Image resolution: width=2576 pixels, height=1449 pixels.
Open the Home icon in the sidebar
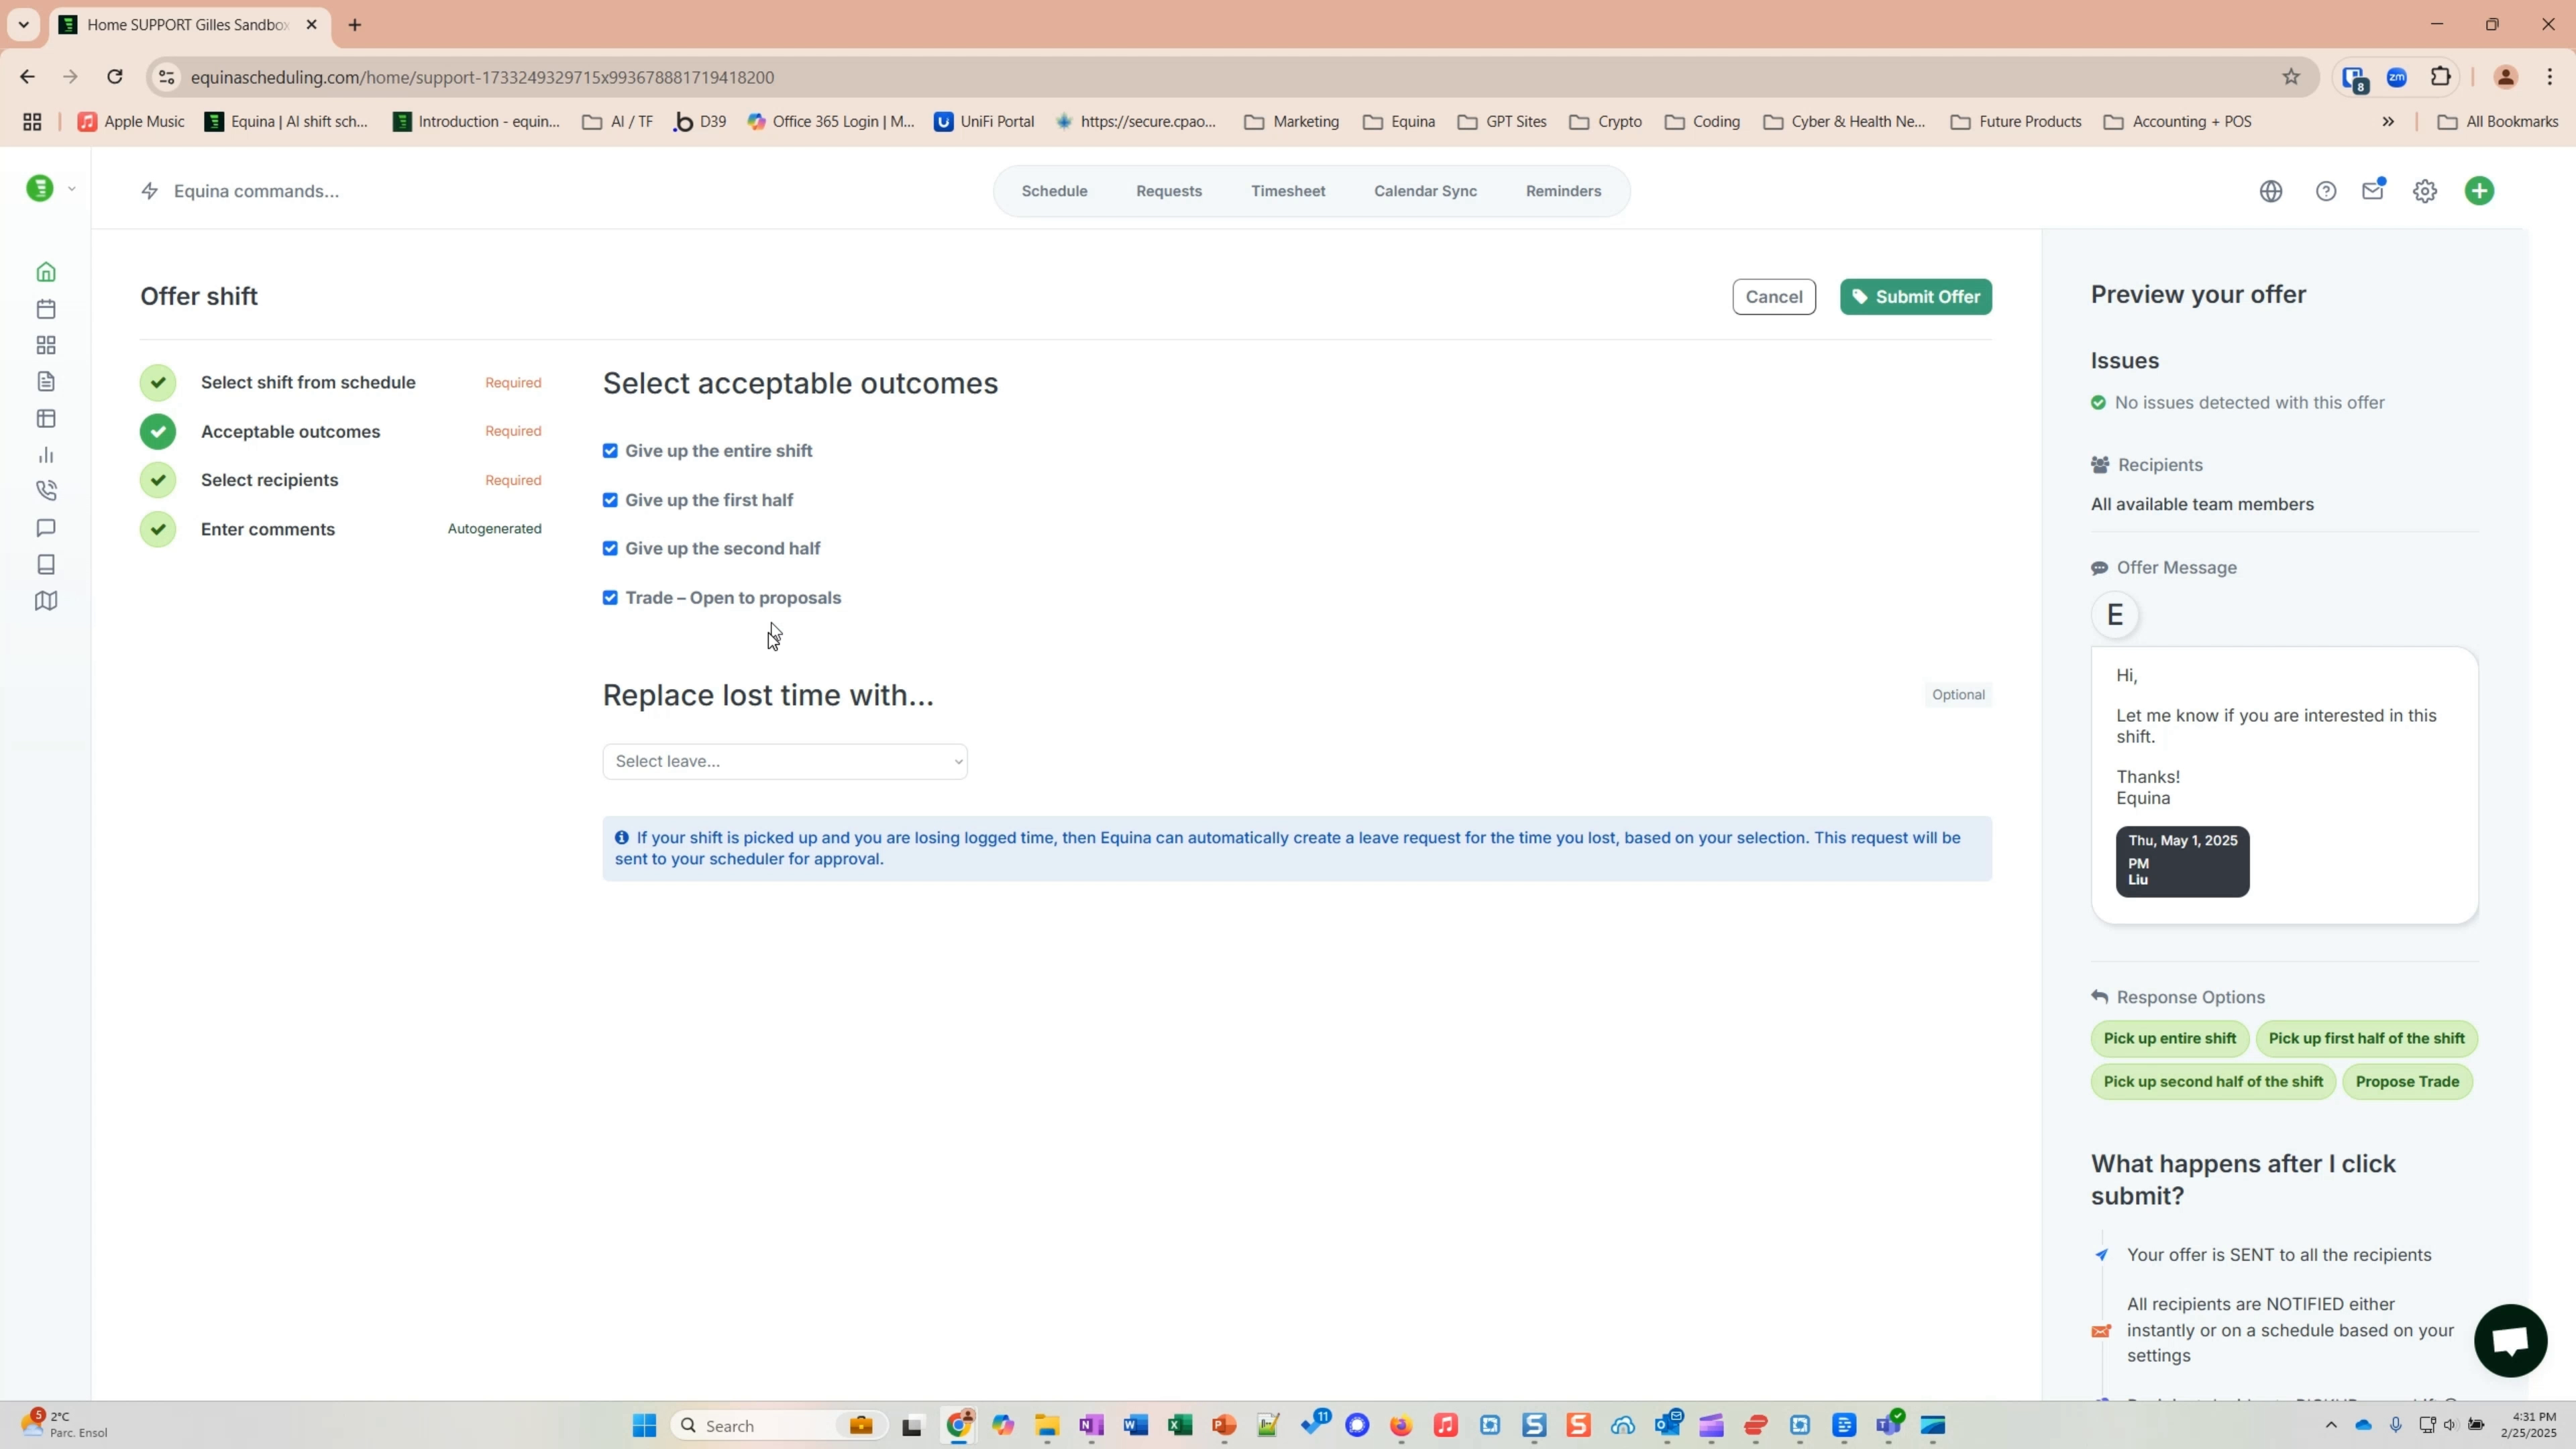point(46,272)
